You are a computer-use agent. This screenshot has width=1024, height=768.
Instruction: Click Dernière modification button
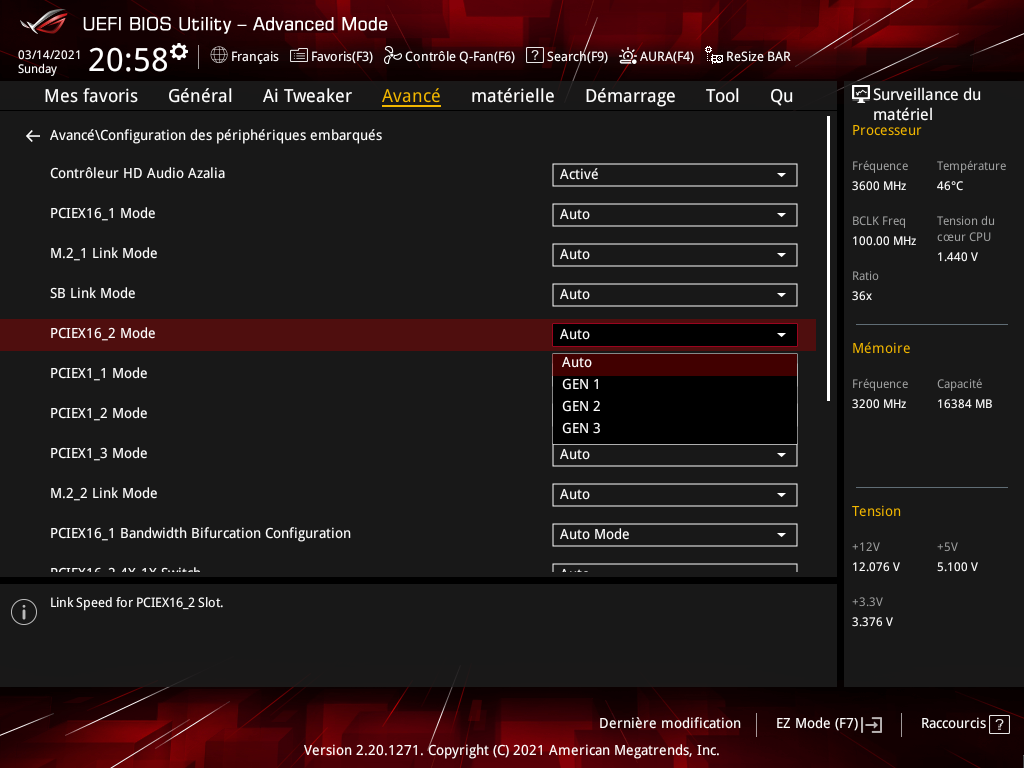669,724
